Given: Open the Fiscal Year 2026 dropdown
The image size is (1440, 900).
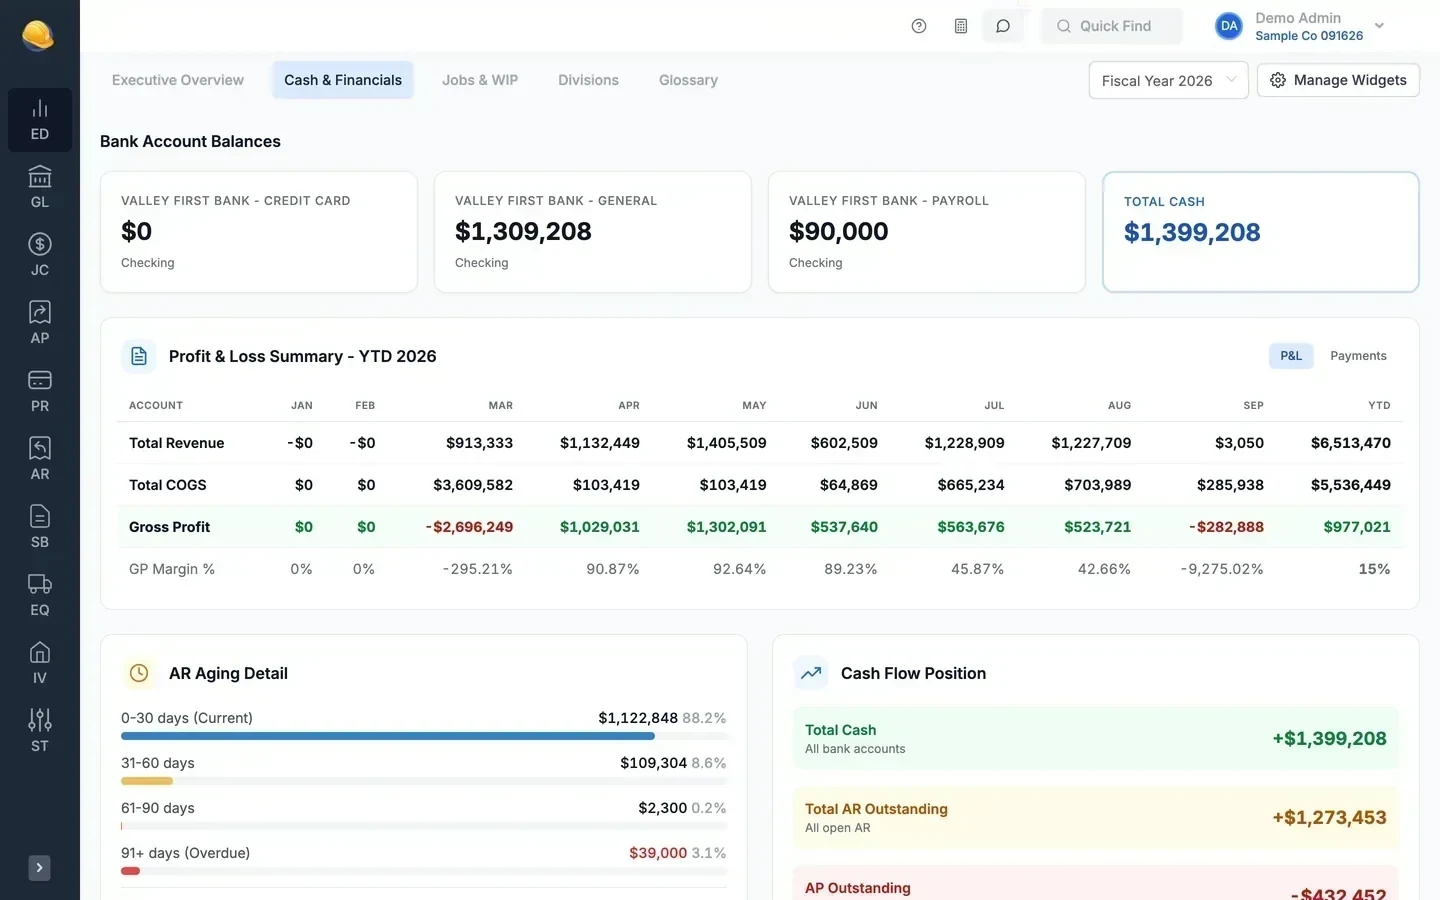Looking at the screenshot, I should pos(1168,80).
